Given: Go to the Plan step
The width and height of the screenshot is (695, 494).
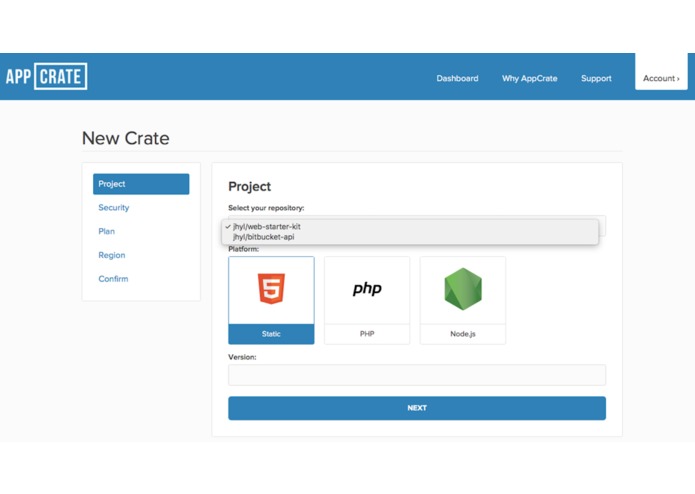Looking at the screenshot, I should (106, 231).
